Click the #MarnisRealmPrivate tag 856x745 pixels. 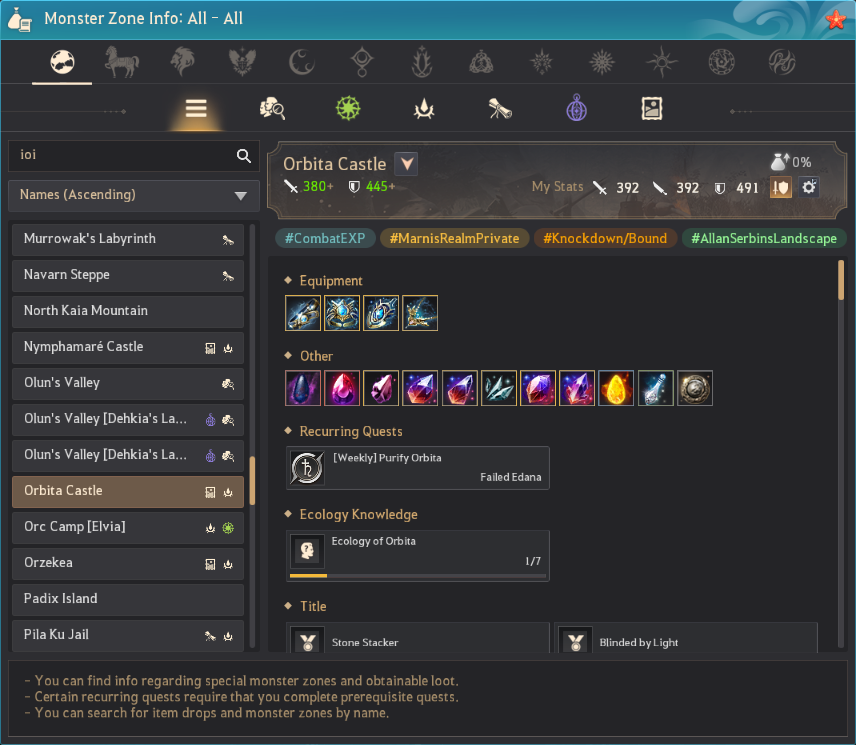click(454, 239)
